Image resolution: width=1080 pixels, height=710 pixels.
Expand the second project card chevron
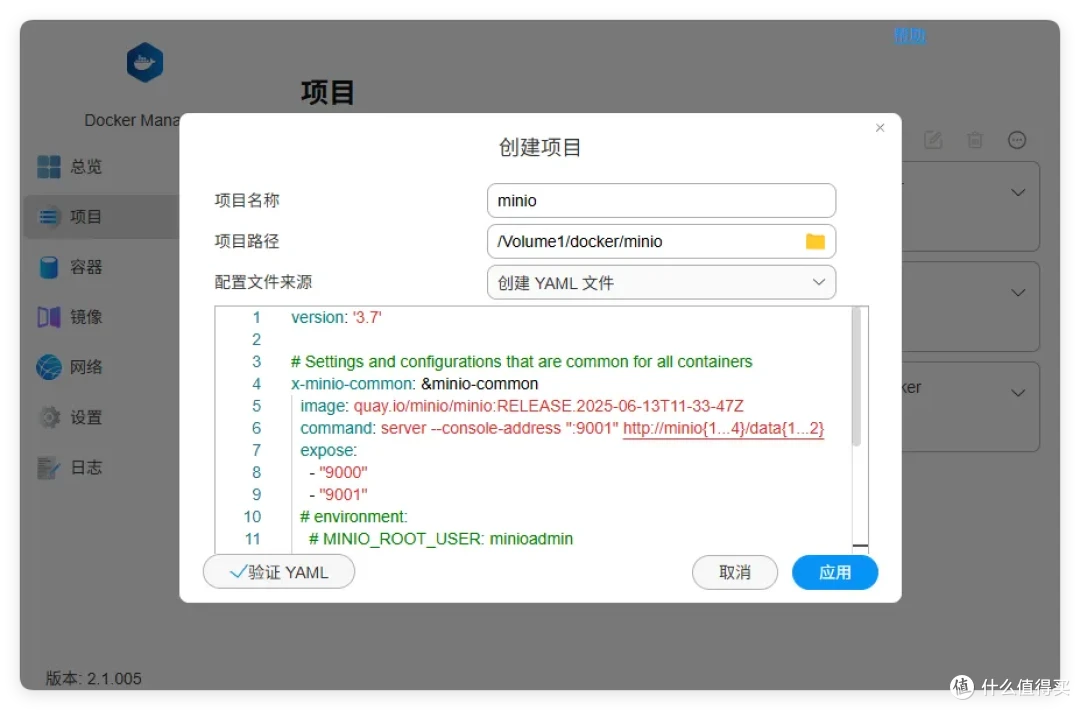(1018, 293)
